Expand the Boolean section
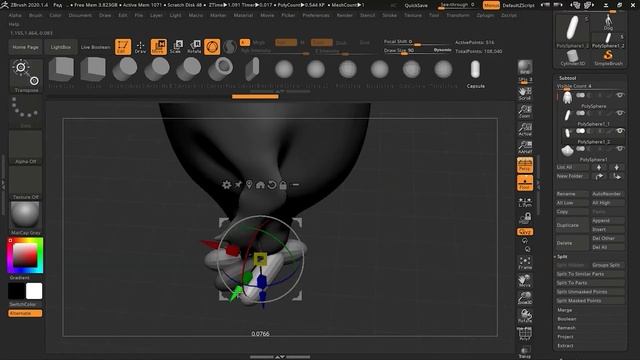The width and height of the screenshot is (640, 360). pyautogui.click(x=567, y=319)
